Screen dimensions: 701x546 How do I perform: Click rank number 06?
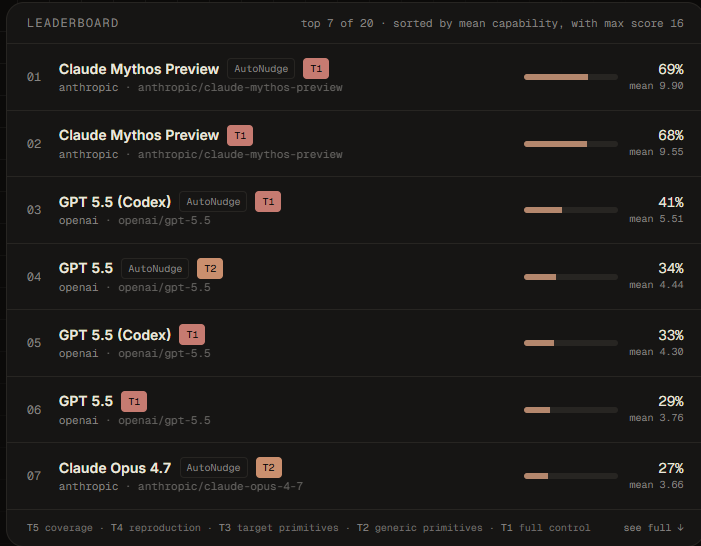click(x=34, y=410)
